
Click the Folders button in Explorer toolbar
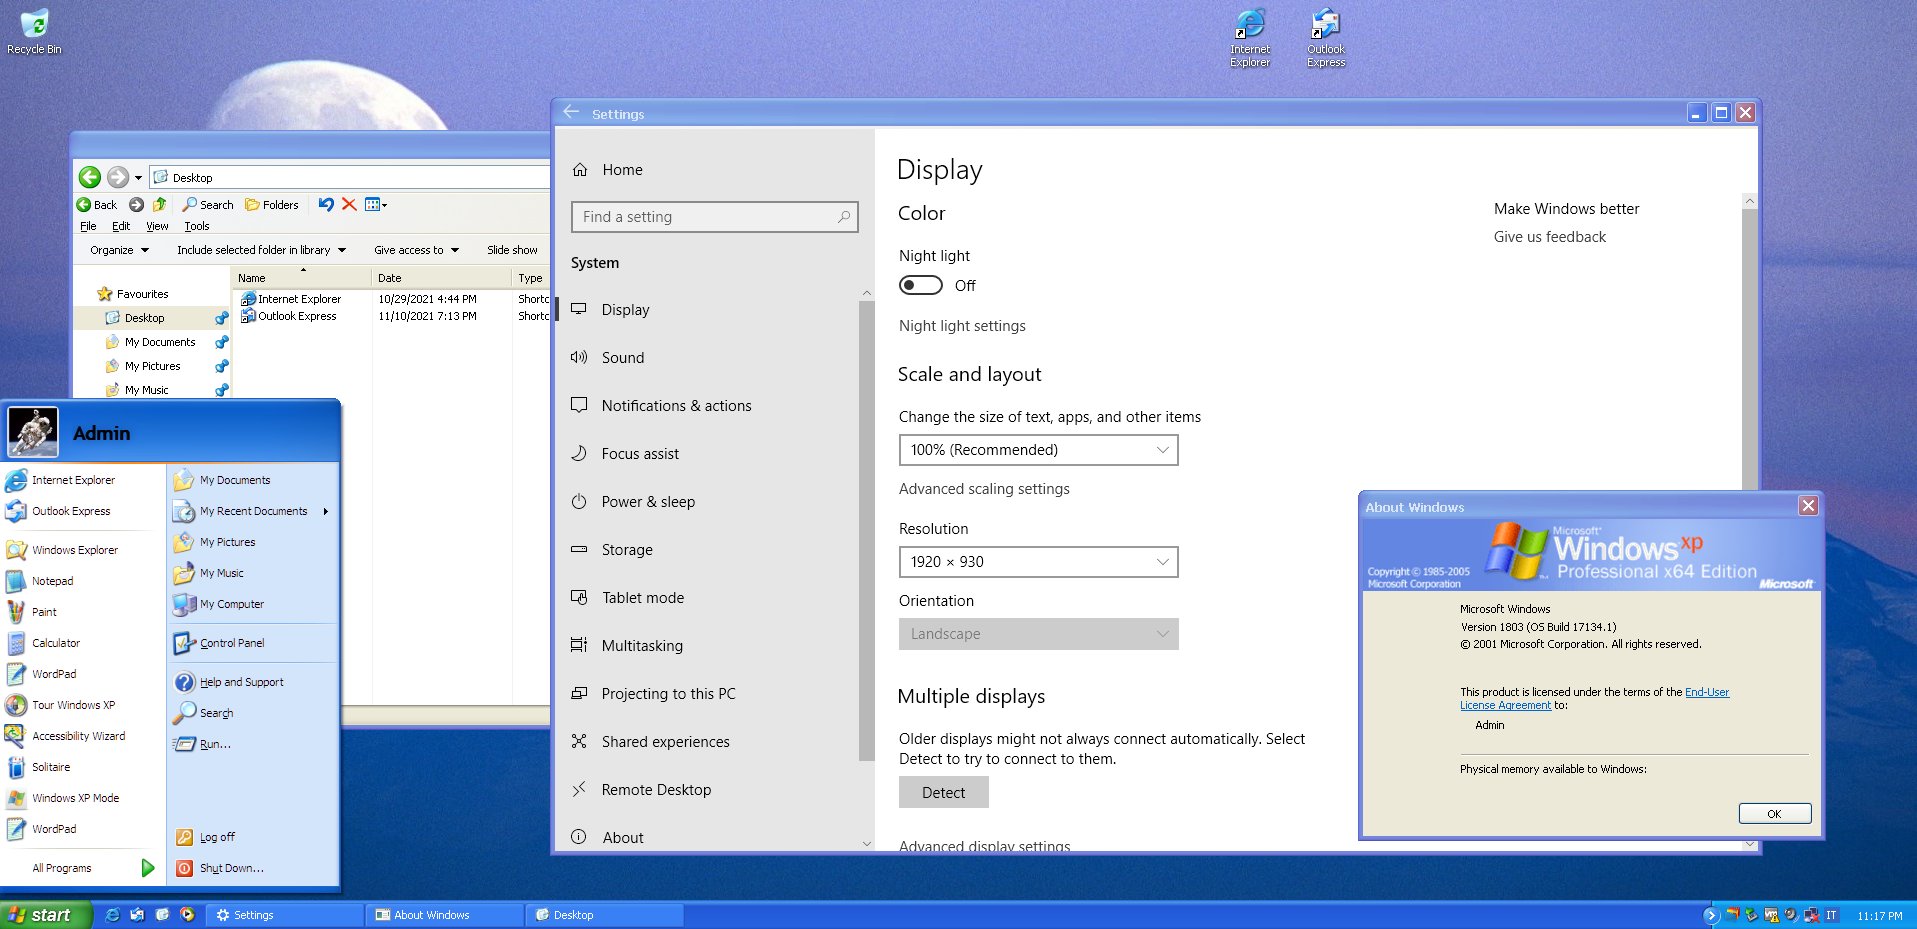coord(272,204)
